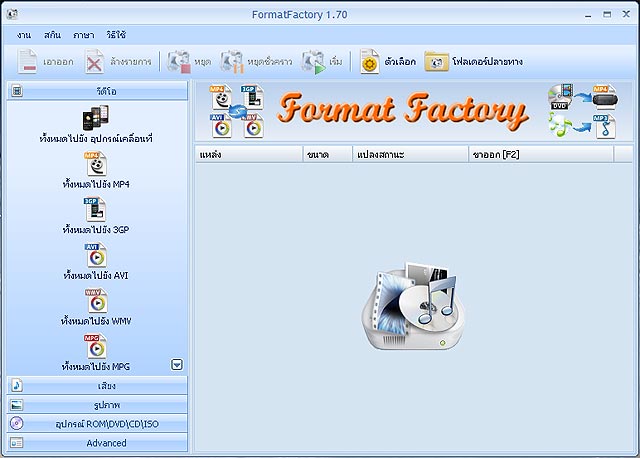Open the สกิน menu
The width and height of the screenshot is (640, 458).
52,35
